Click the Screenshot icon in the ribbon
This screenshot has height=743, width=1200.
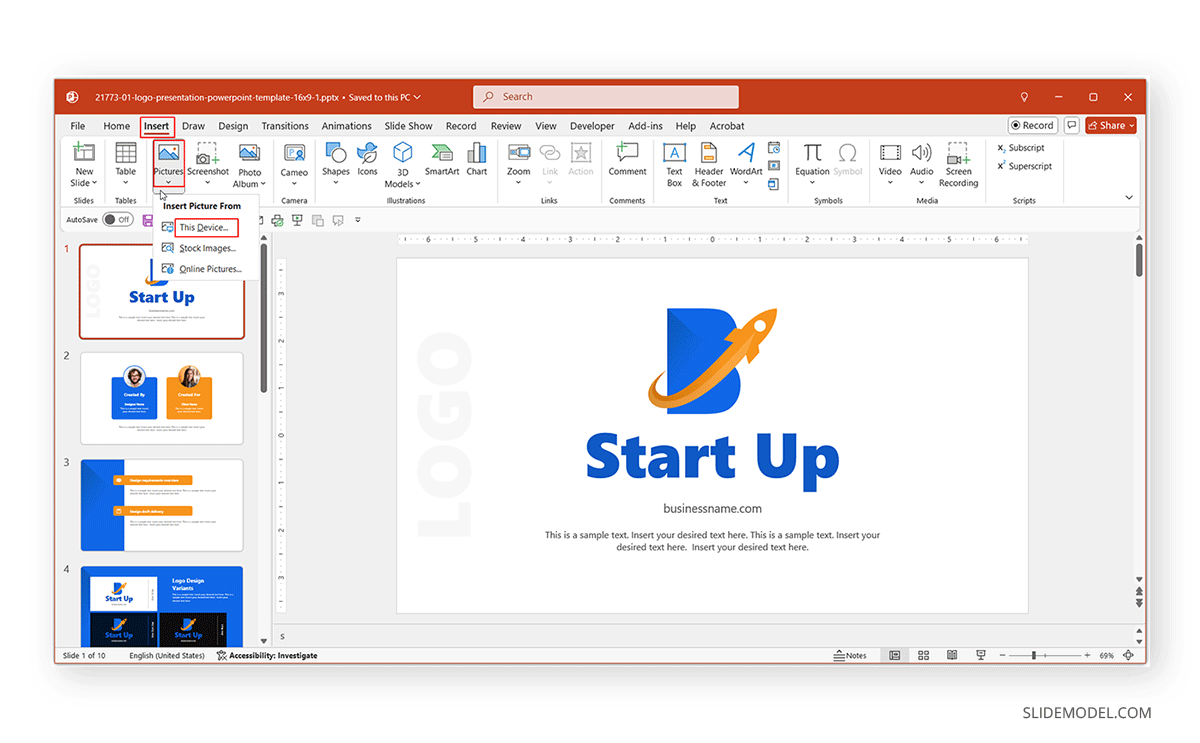[208, 153]
